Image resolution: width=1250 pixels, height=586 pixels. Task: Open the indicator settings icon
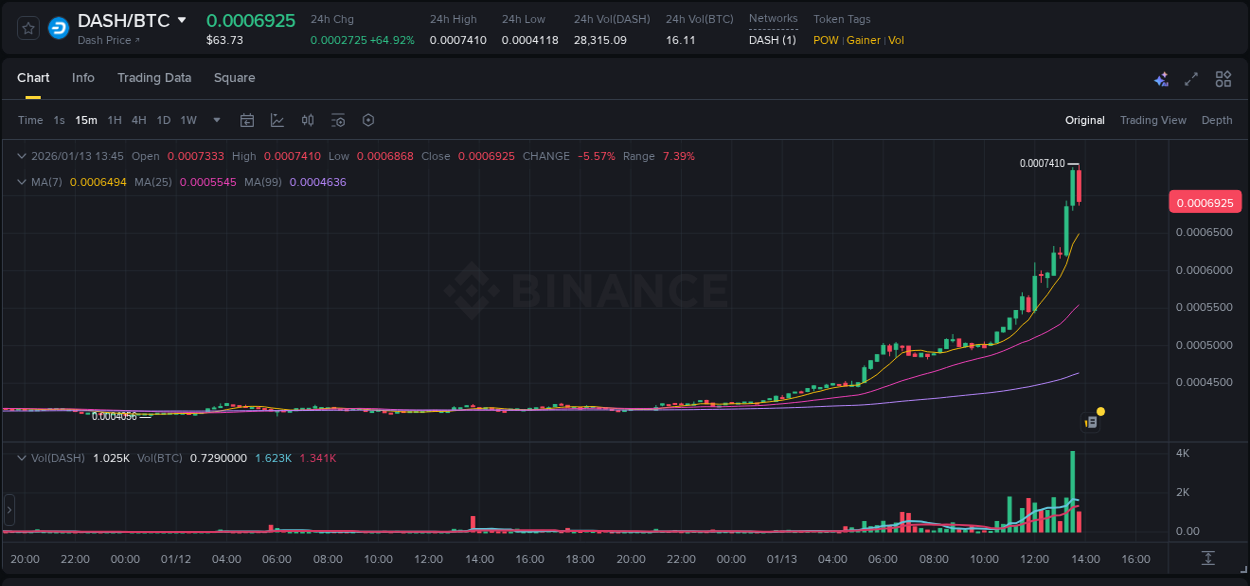pos(337,120)
